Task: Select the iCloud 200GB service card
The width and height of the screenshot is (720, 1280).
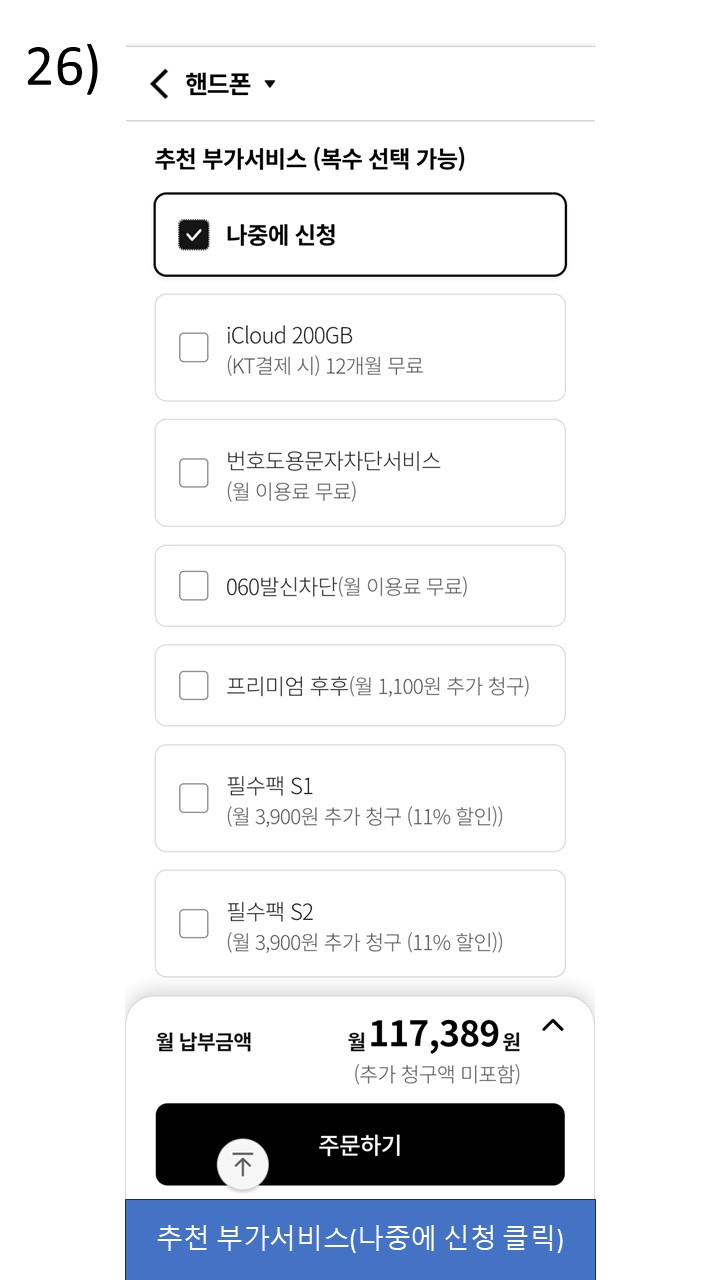Action: 360,348
